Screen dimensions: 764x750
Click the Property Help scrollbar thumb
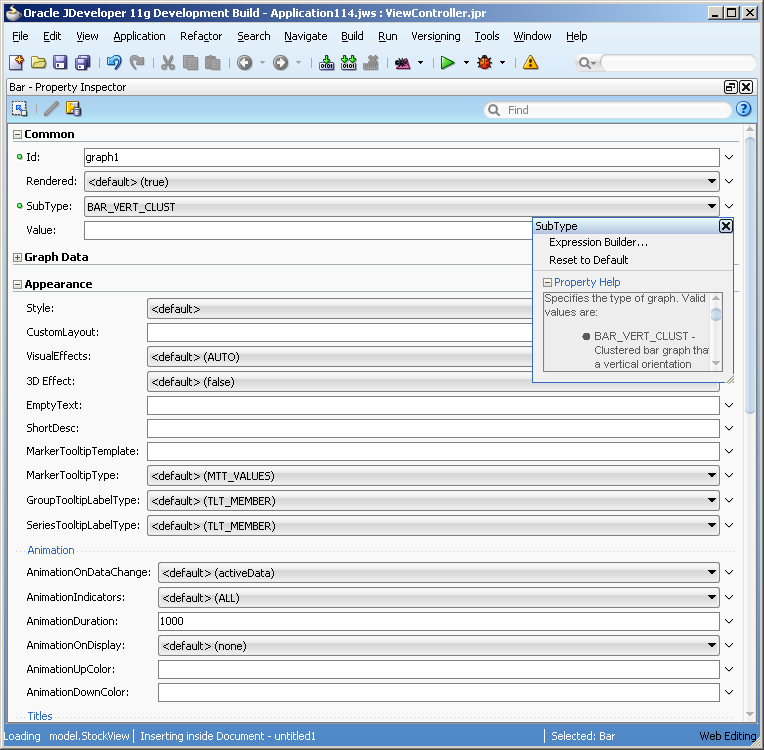click(x=716, y=314)
